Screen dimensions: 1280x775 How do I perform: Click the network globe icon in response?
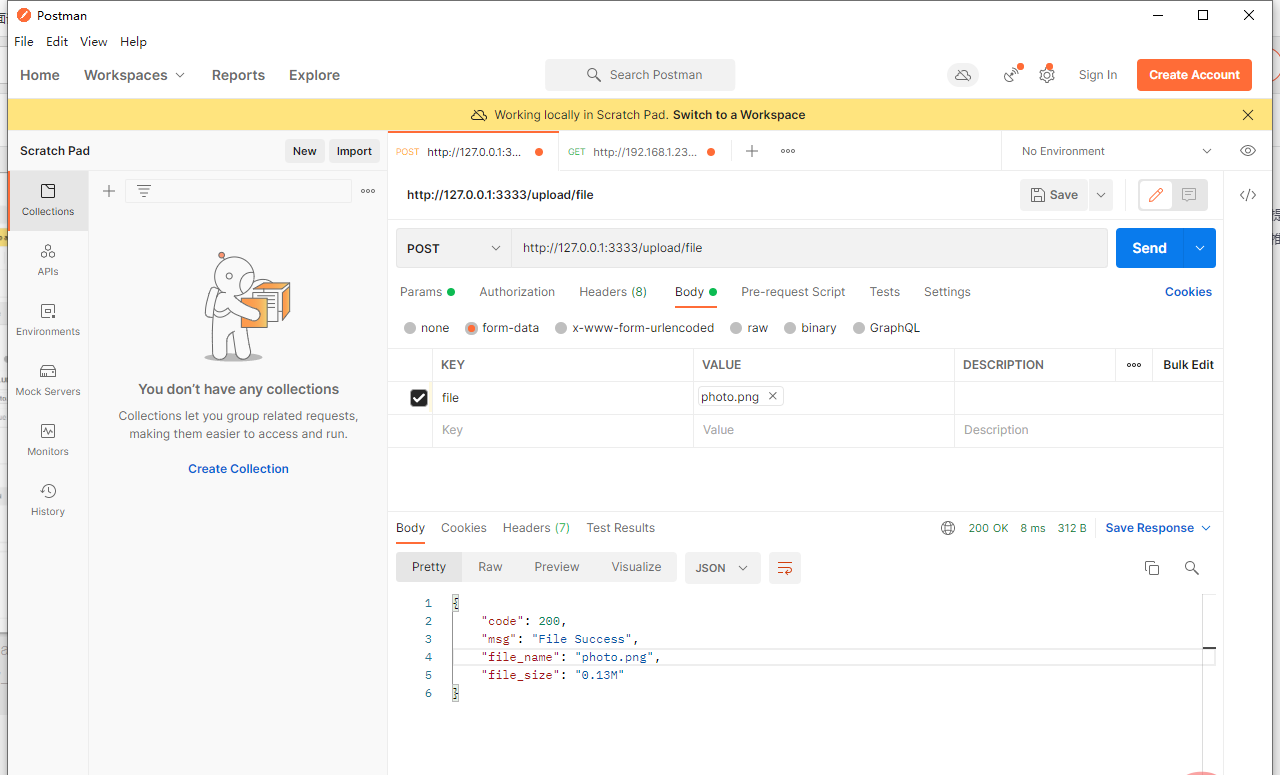948,528
